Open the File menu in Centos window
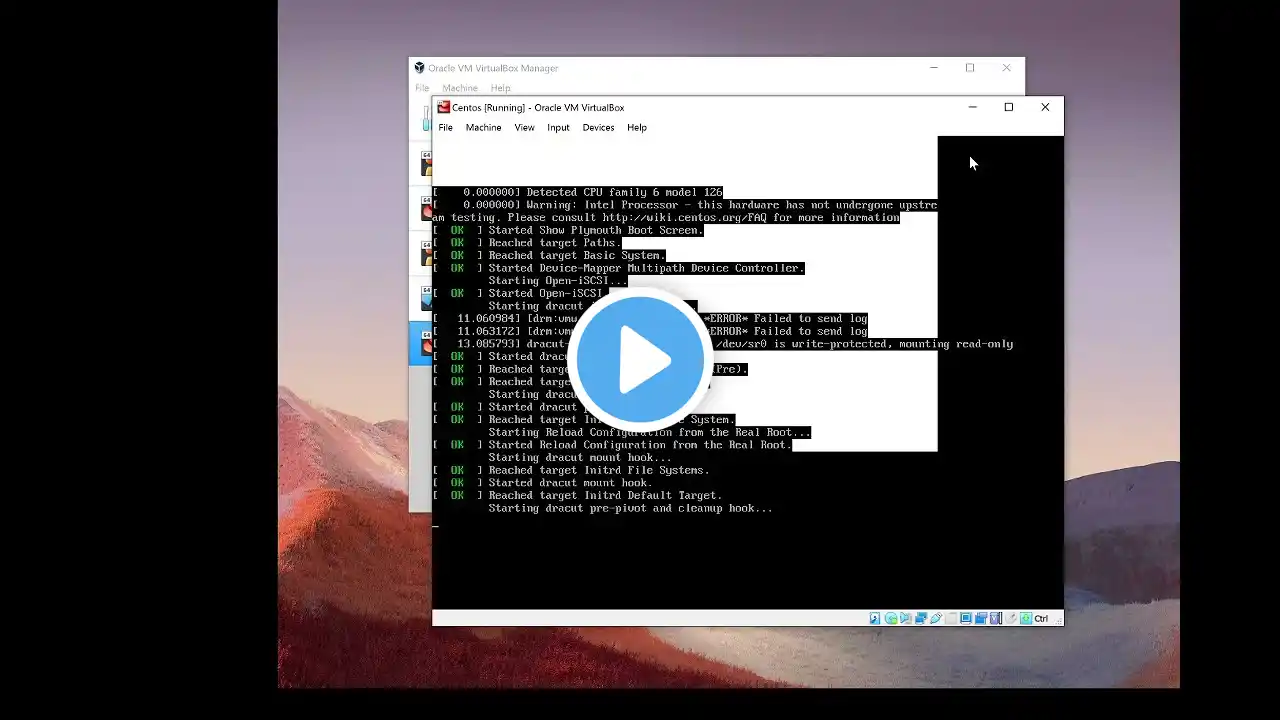 (446, 128)
